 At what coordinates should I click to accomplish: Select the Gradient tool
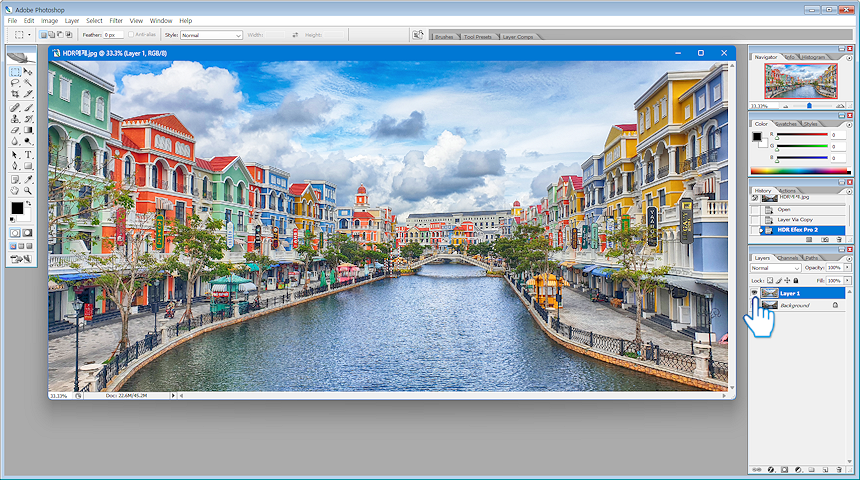click(x=28, y=130)
